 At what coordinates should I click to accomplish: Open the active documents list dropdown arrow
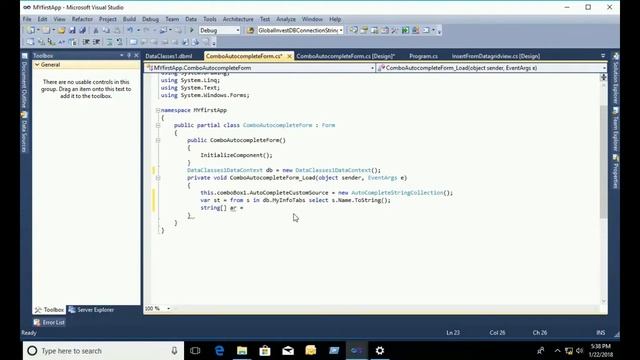(x=603, y=56)
